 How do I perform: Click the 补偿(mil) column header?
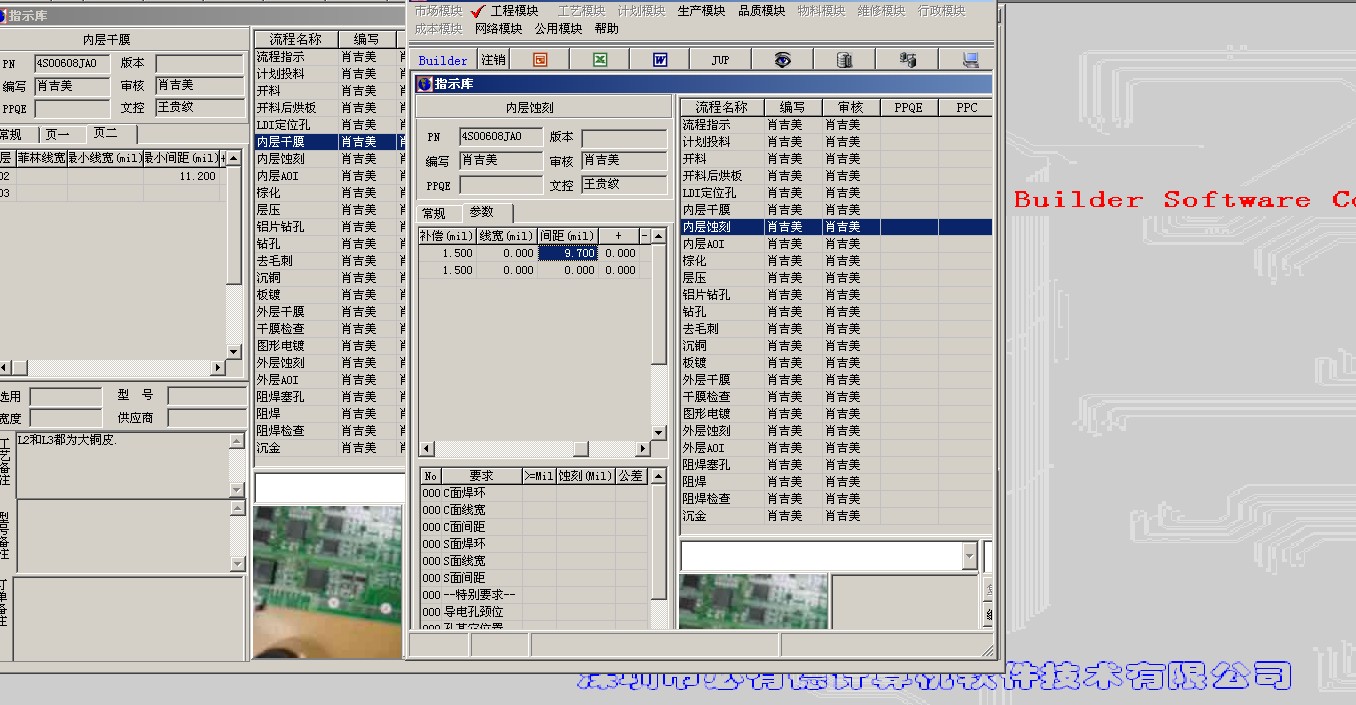pos(446,236)
